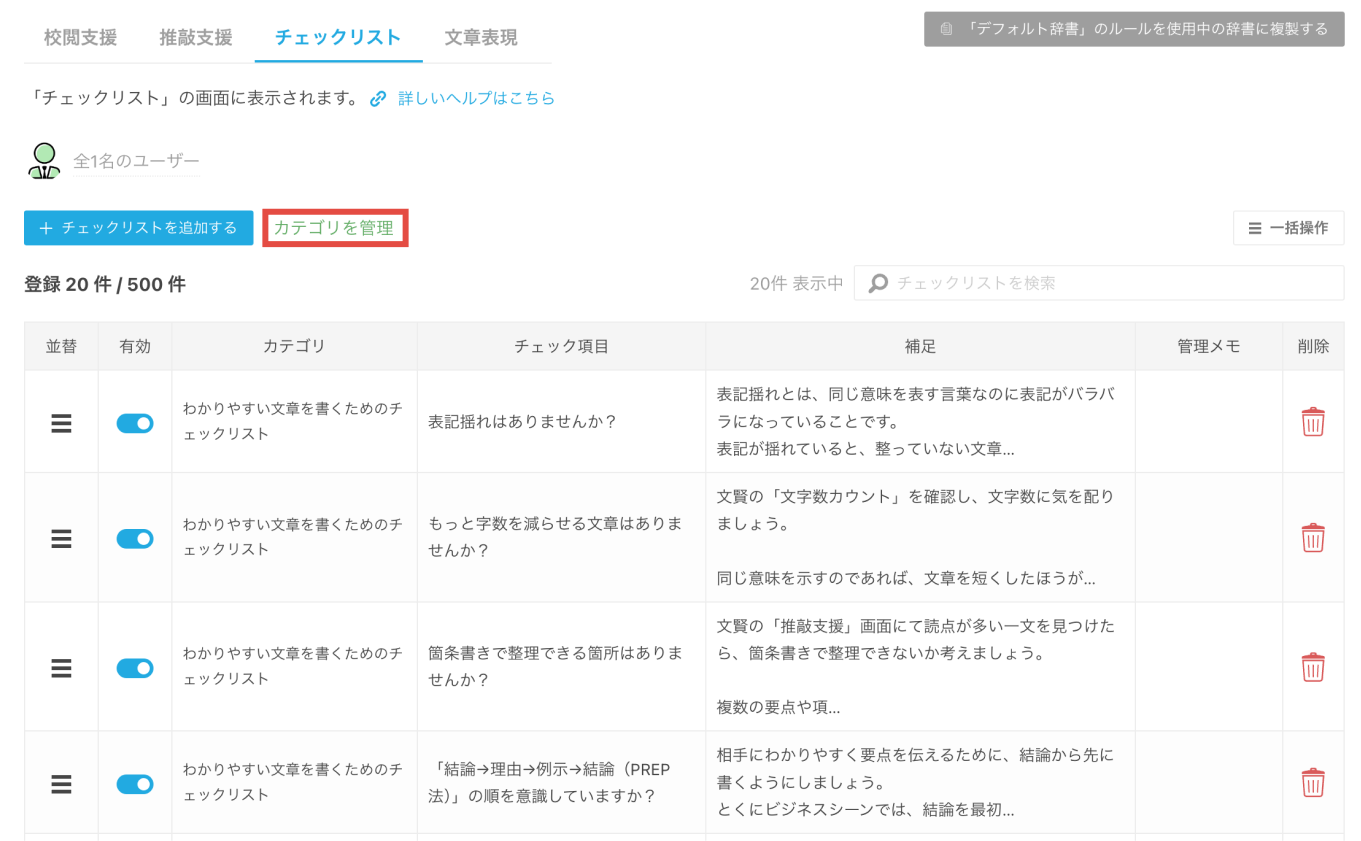
Task: Delete the もっと字数を減らせる row
Action: [x=1312, y=538]
